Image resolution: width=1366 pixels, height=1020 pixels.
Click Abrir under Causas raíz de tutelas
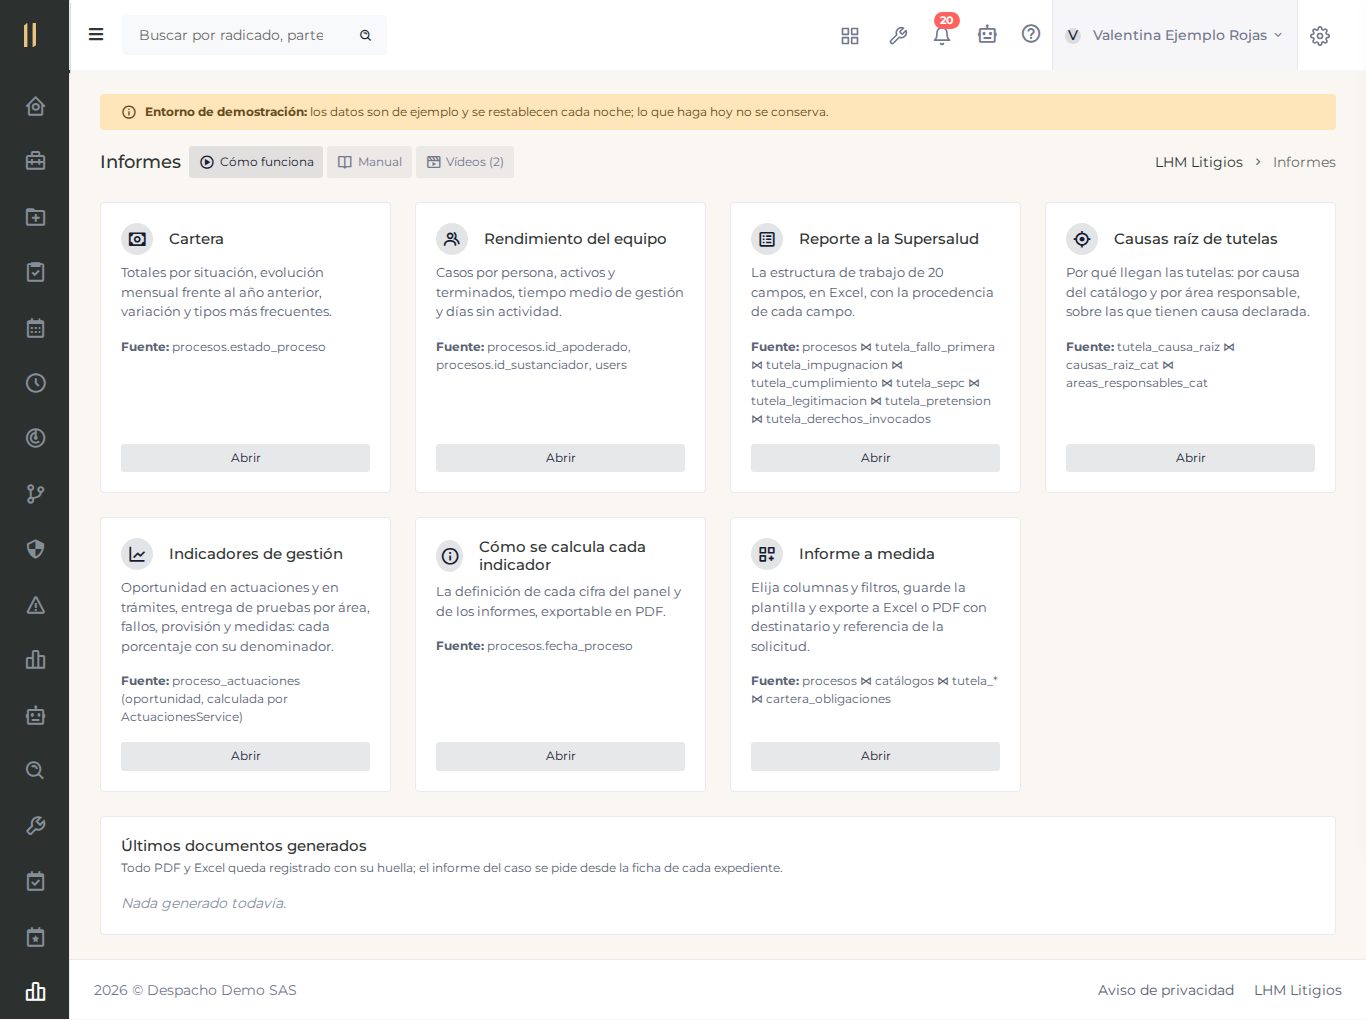(x=1190, y=458)
